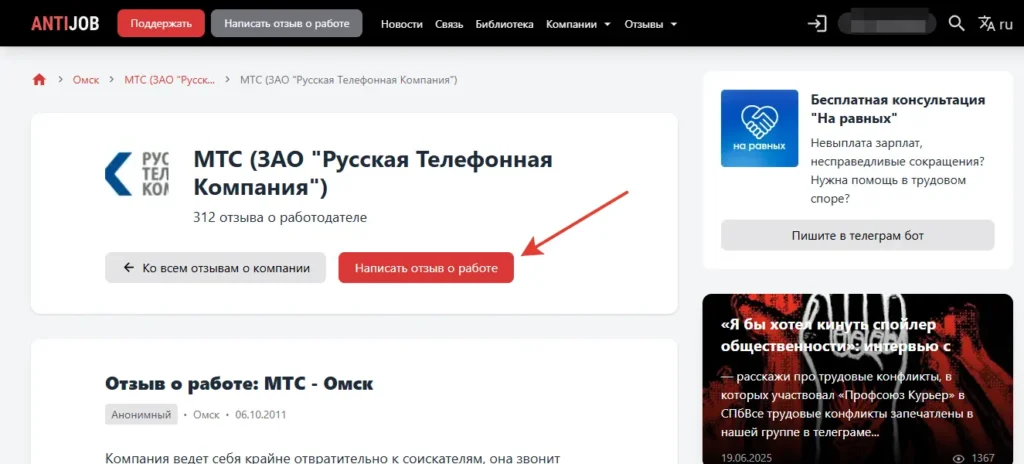Screen dimensions: 1024x464
Task: Click the article date 19.06.2025
Action: tap(745, 458)
